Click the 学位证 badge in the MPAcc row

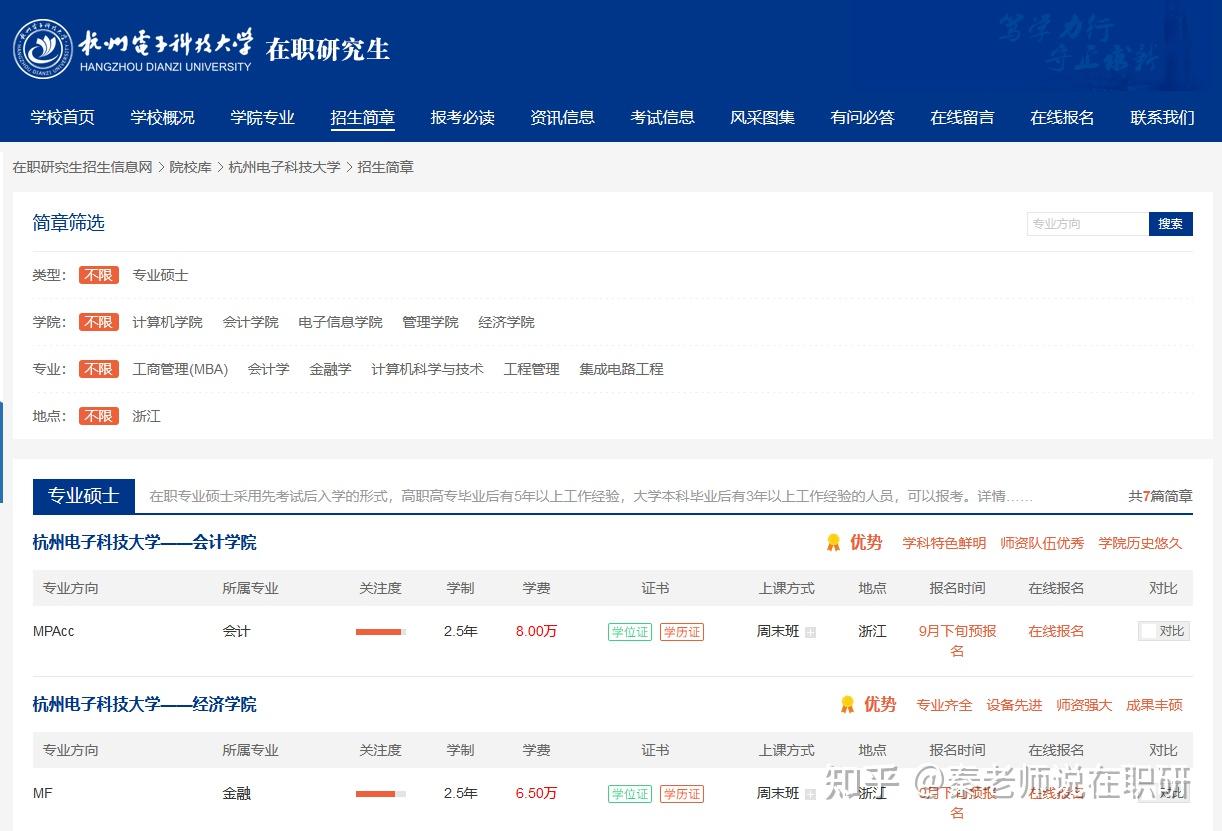tap(630, 632)
